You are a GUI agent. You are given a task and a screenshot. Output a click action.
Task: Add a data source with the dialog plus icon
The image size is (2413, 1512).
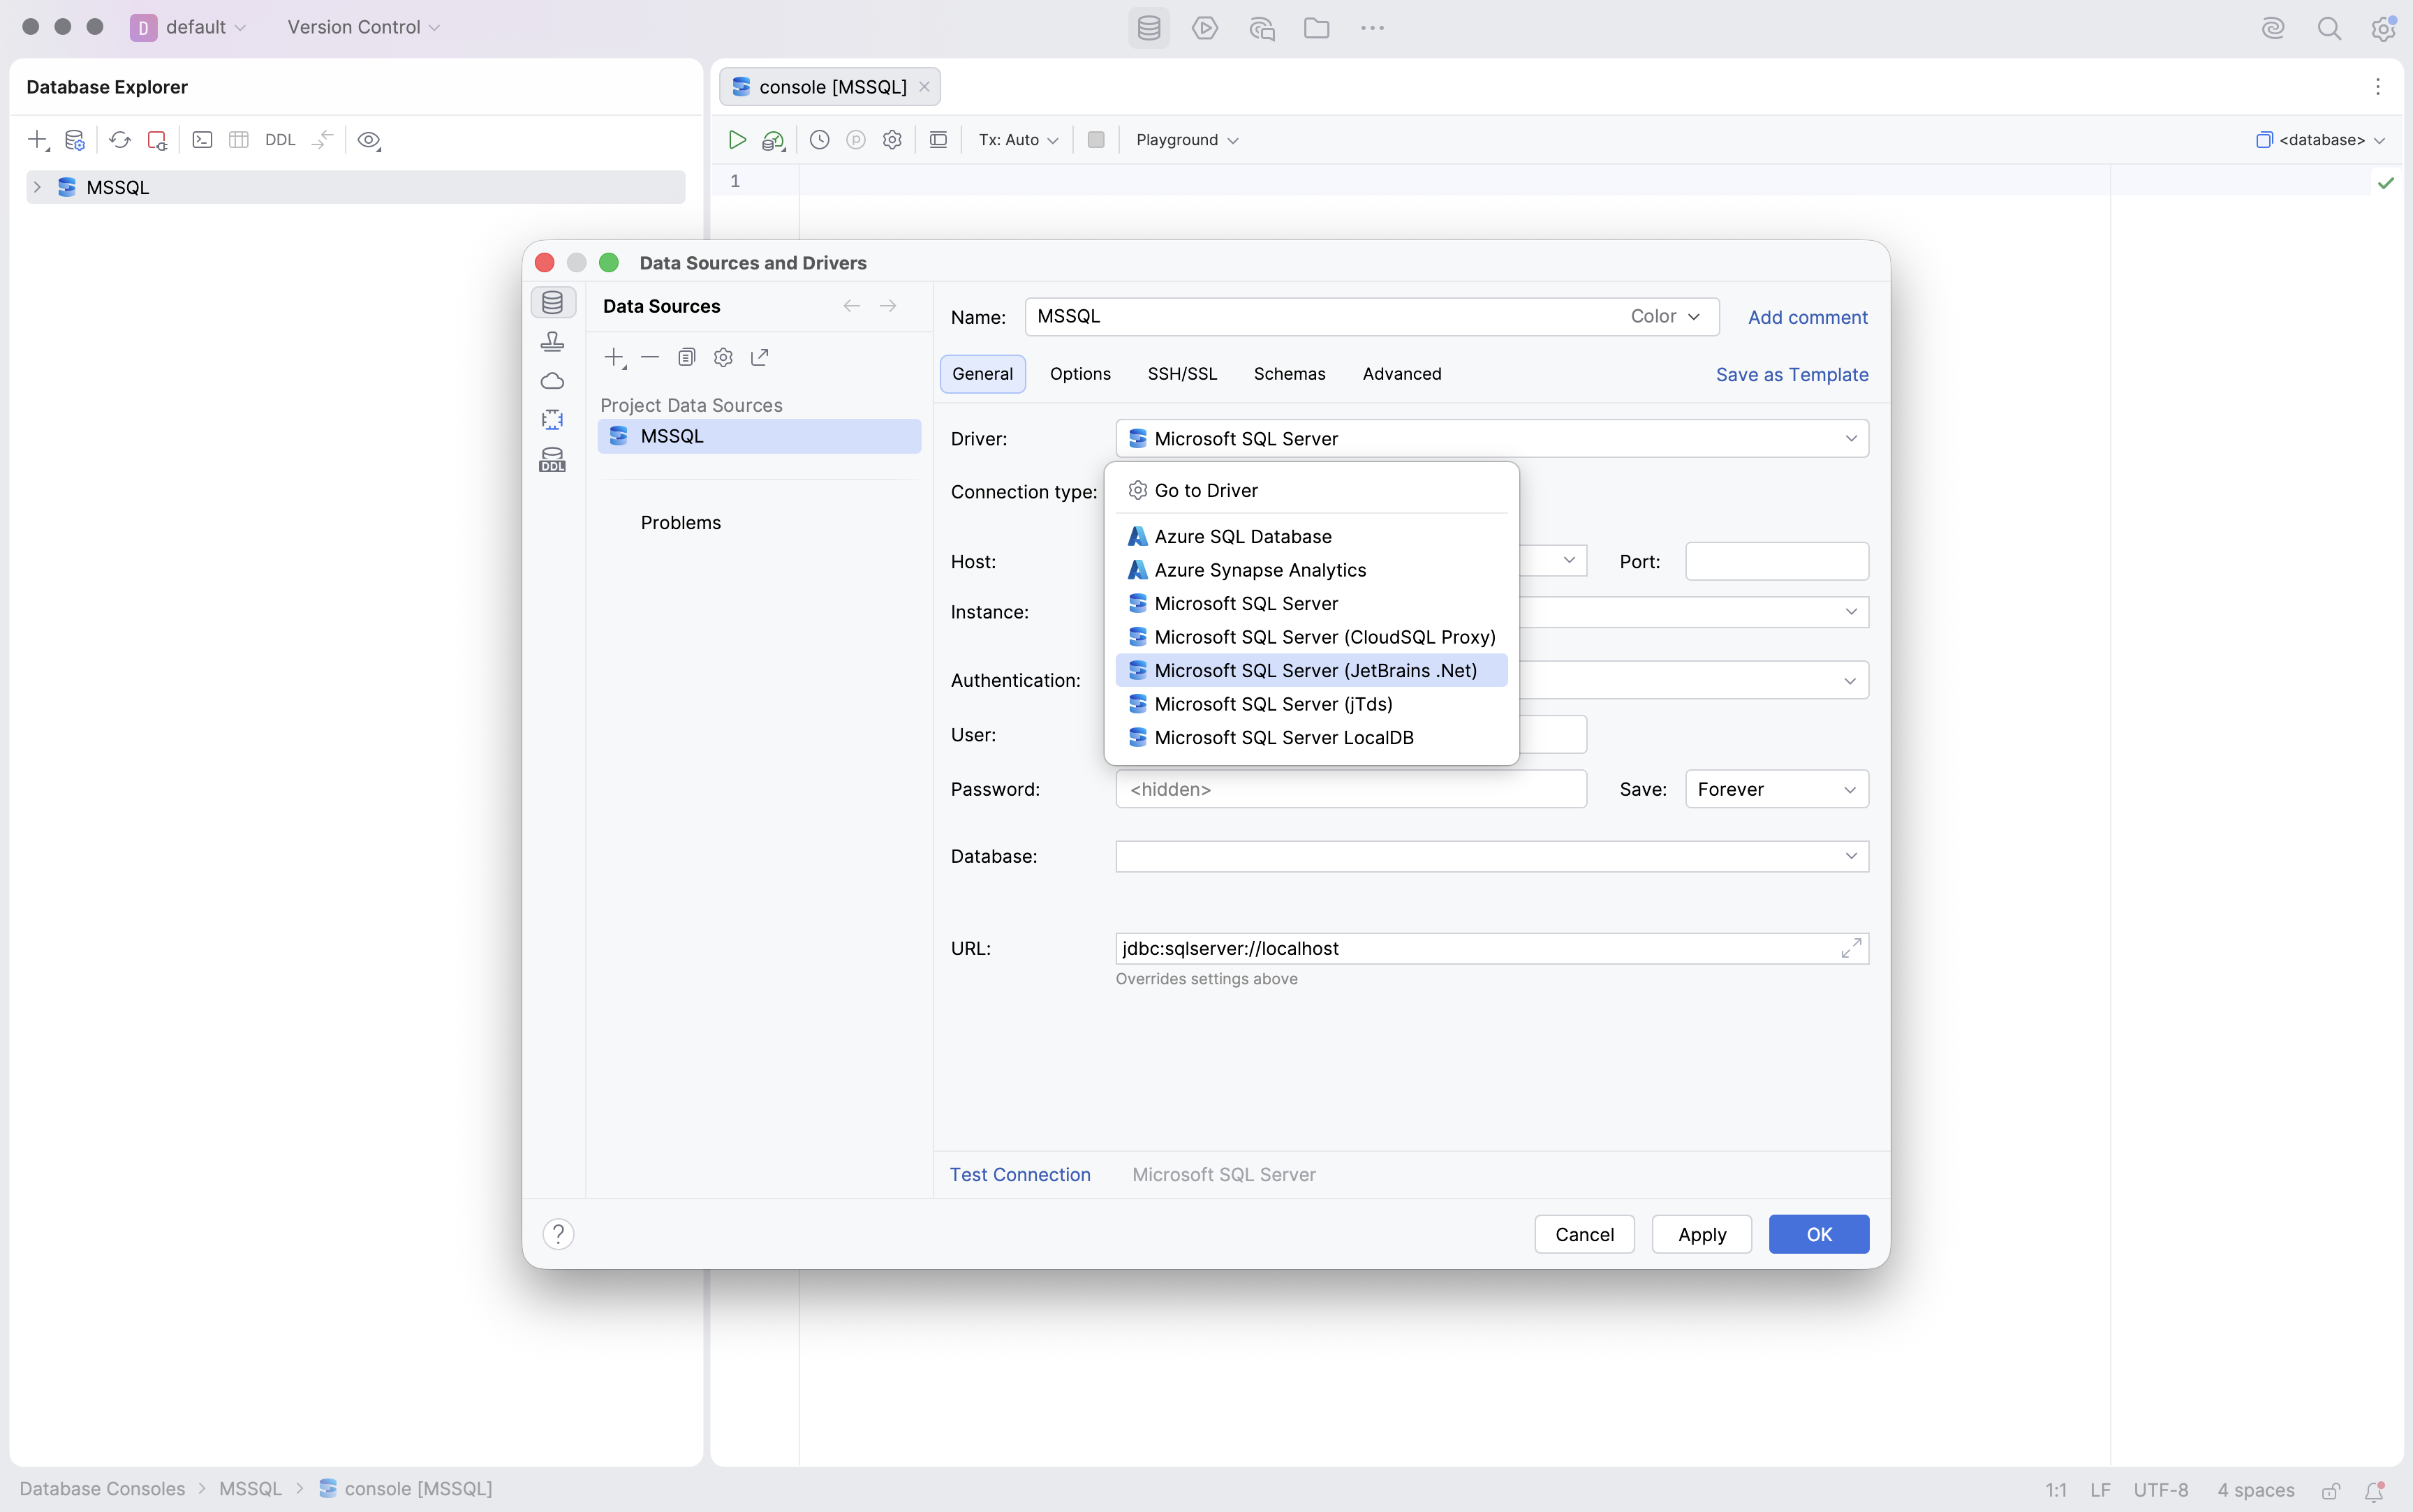[x=615, y=358]
